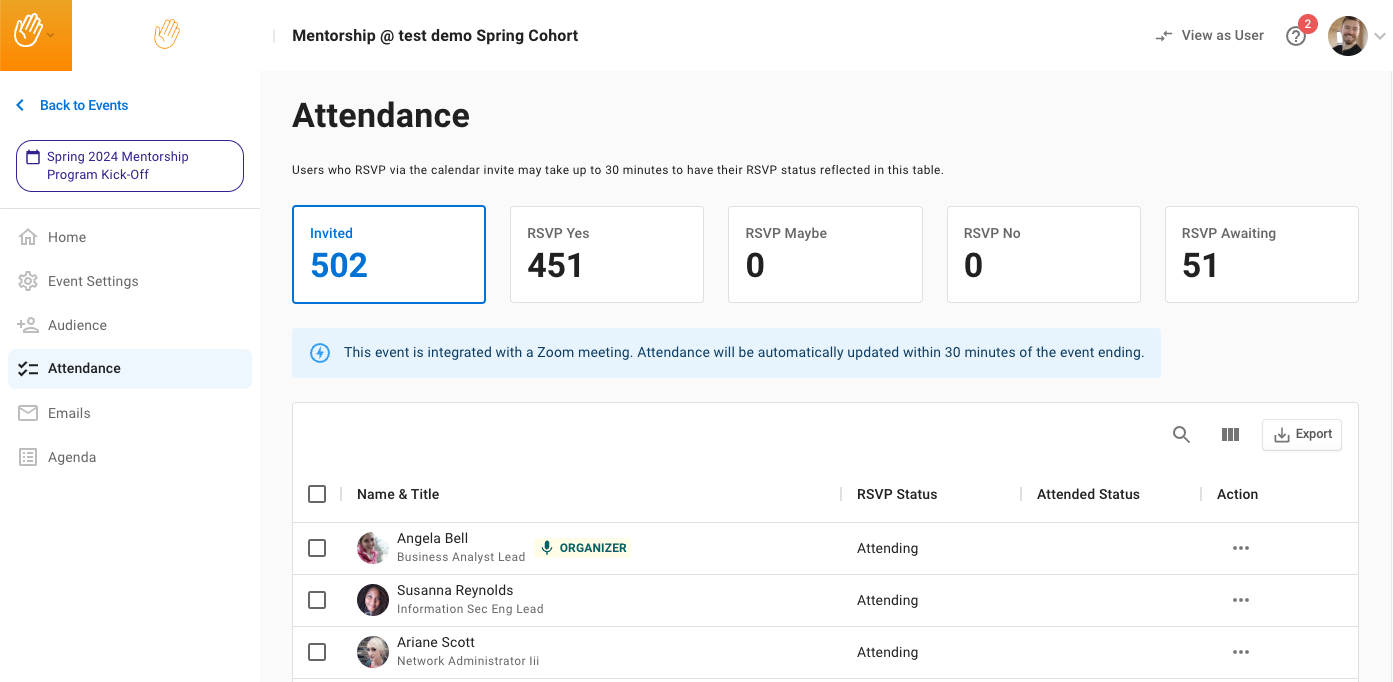The height and width of the screenshot is (682, 1393).
Task: Open the column view settings icon
Action: pos(1230,435)
